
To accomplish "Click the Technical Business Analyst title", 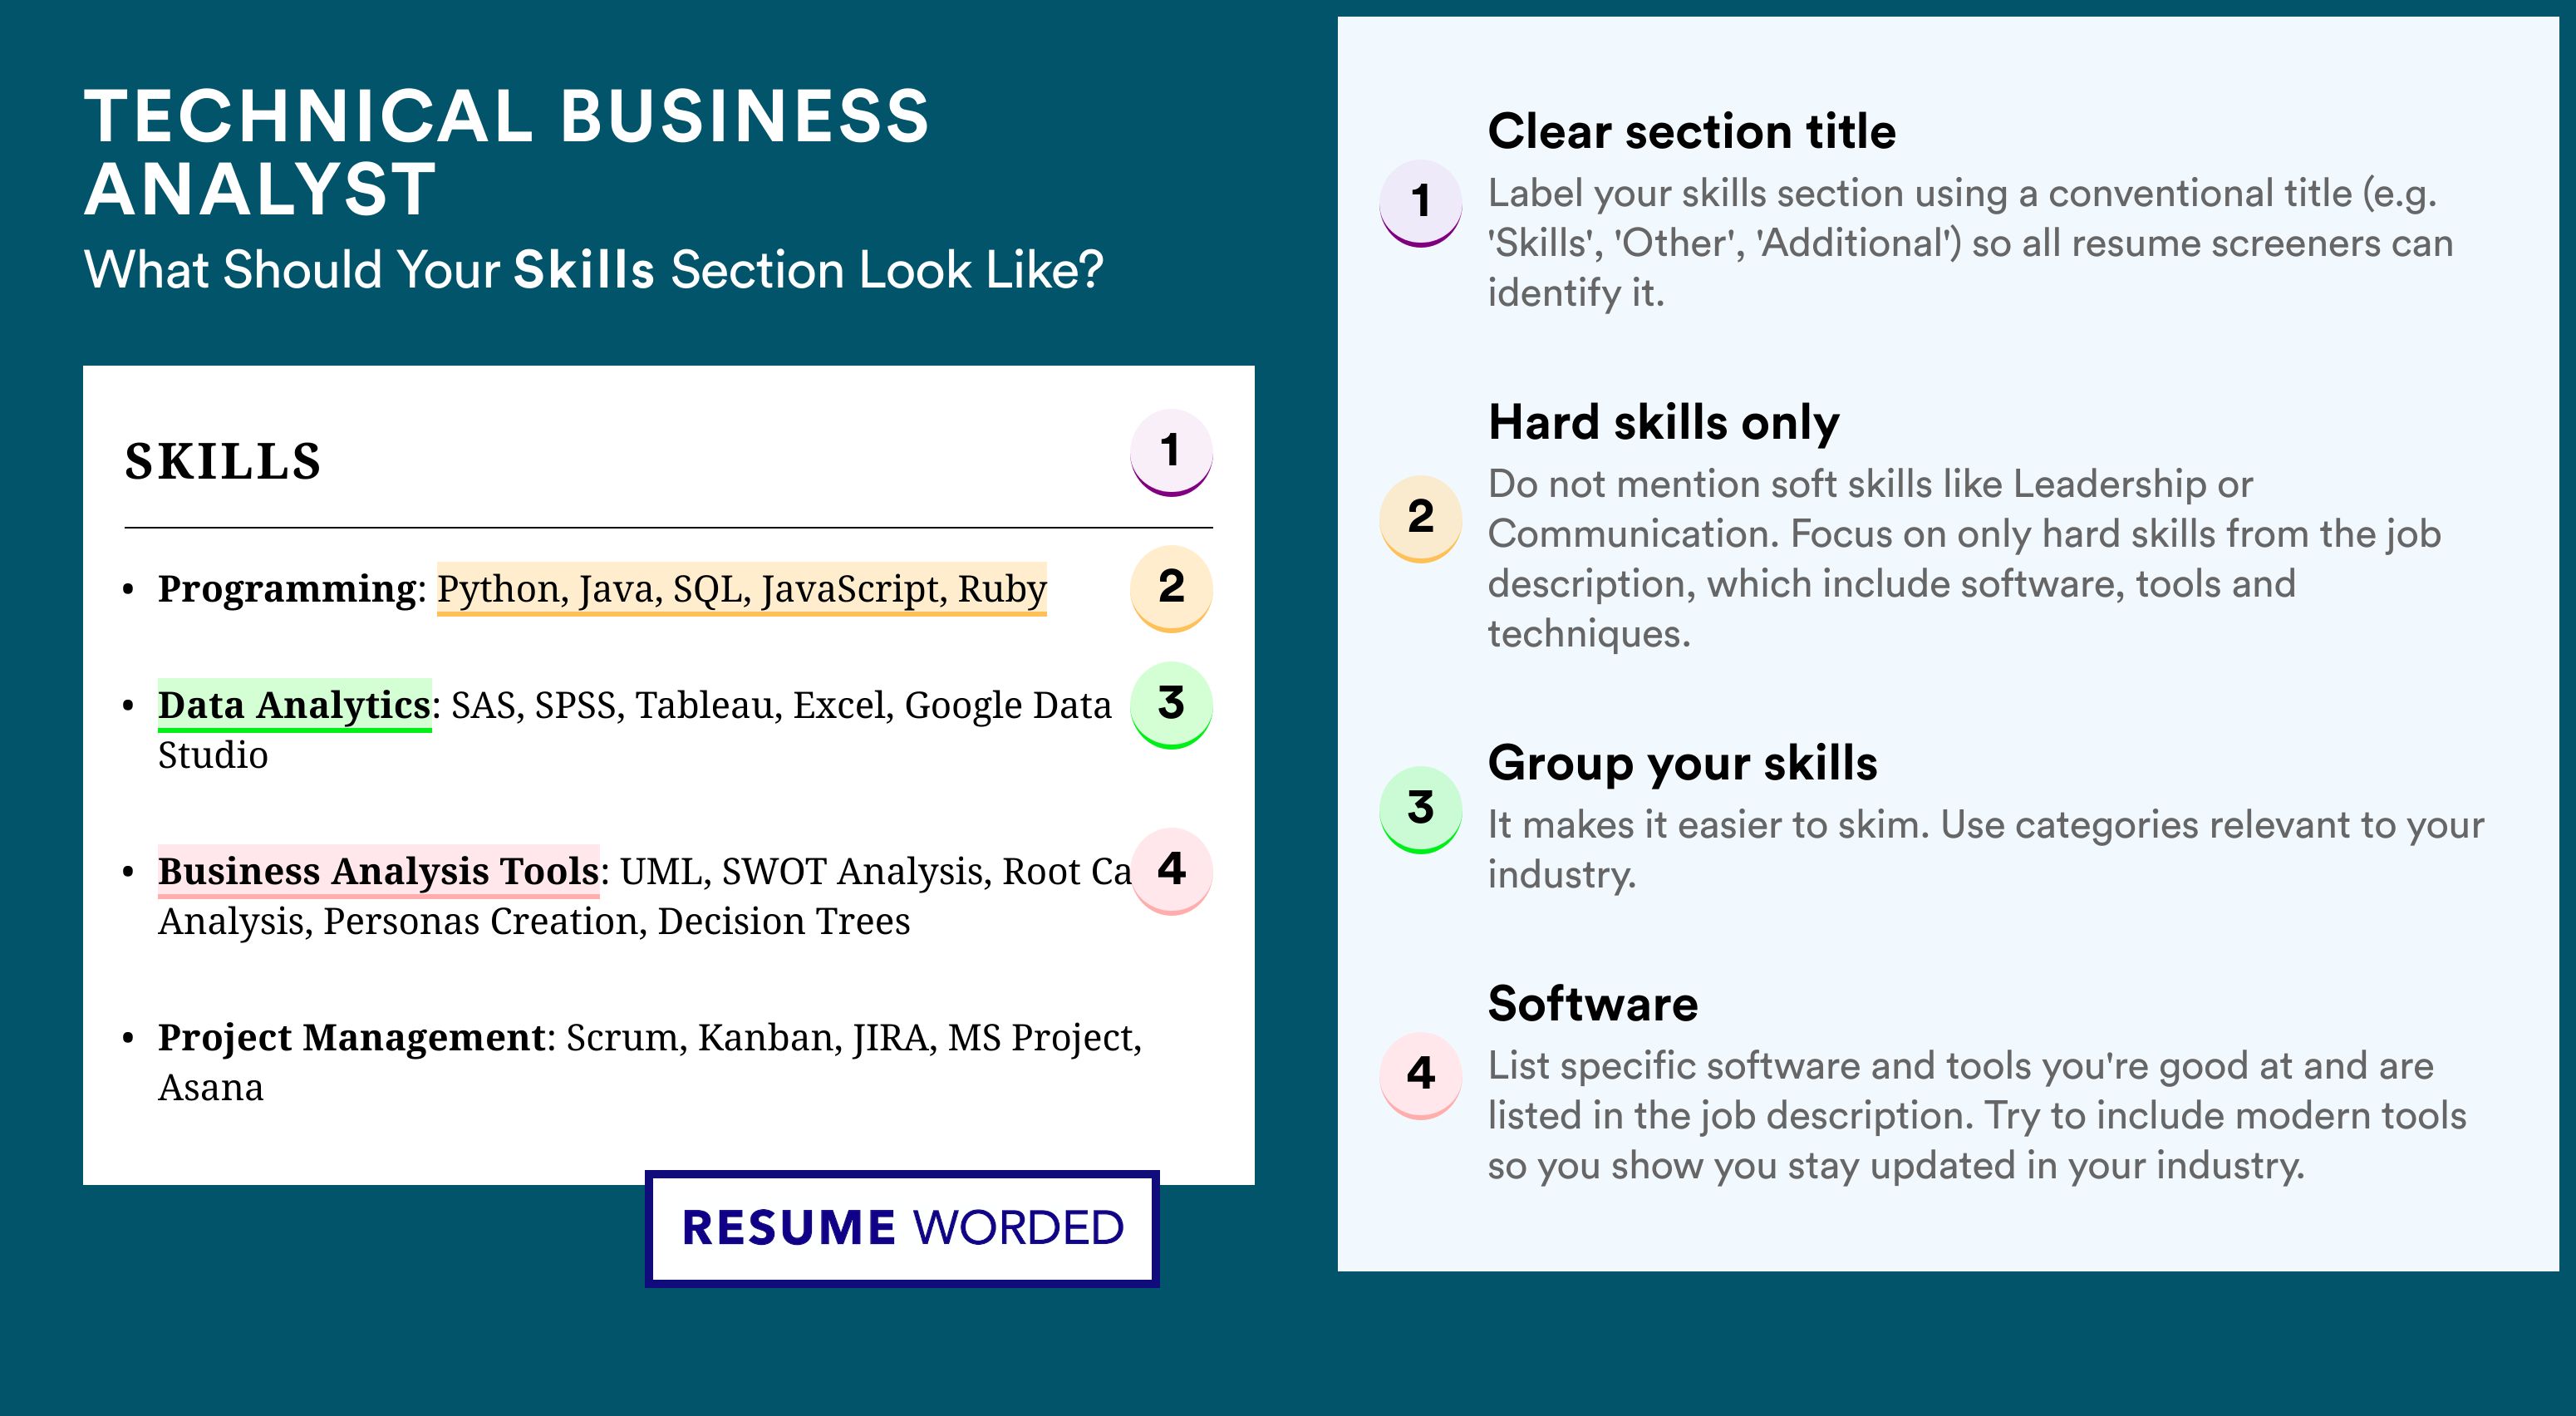I will pos(506,152).
